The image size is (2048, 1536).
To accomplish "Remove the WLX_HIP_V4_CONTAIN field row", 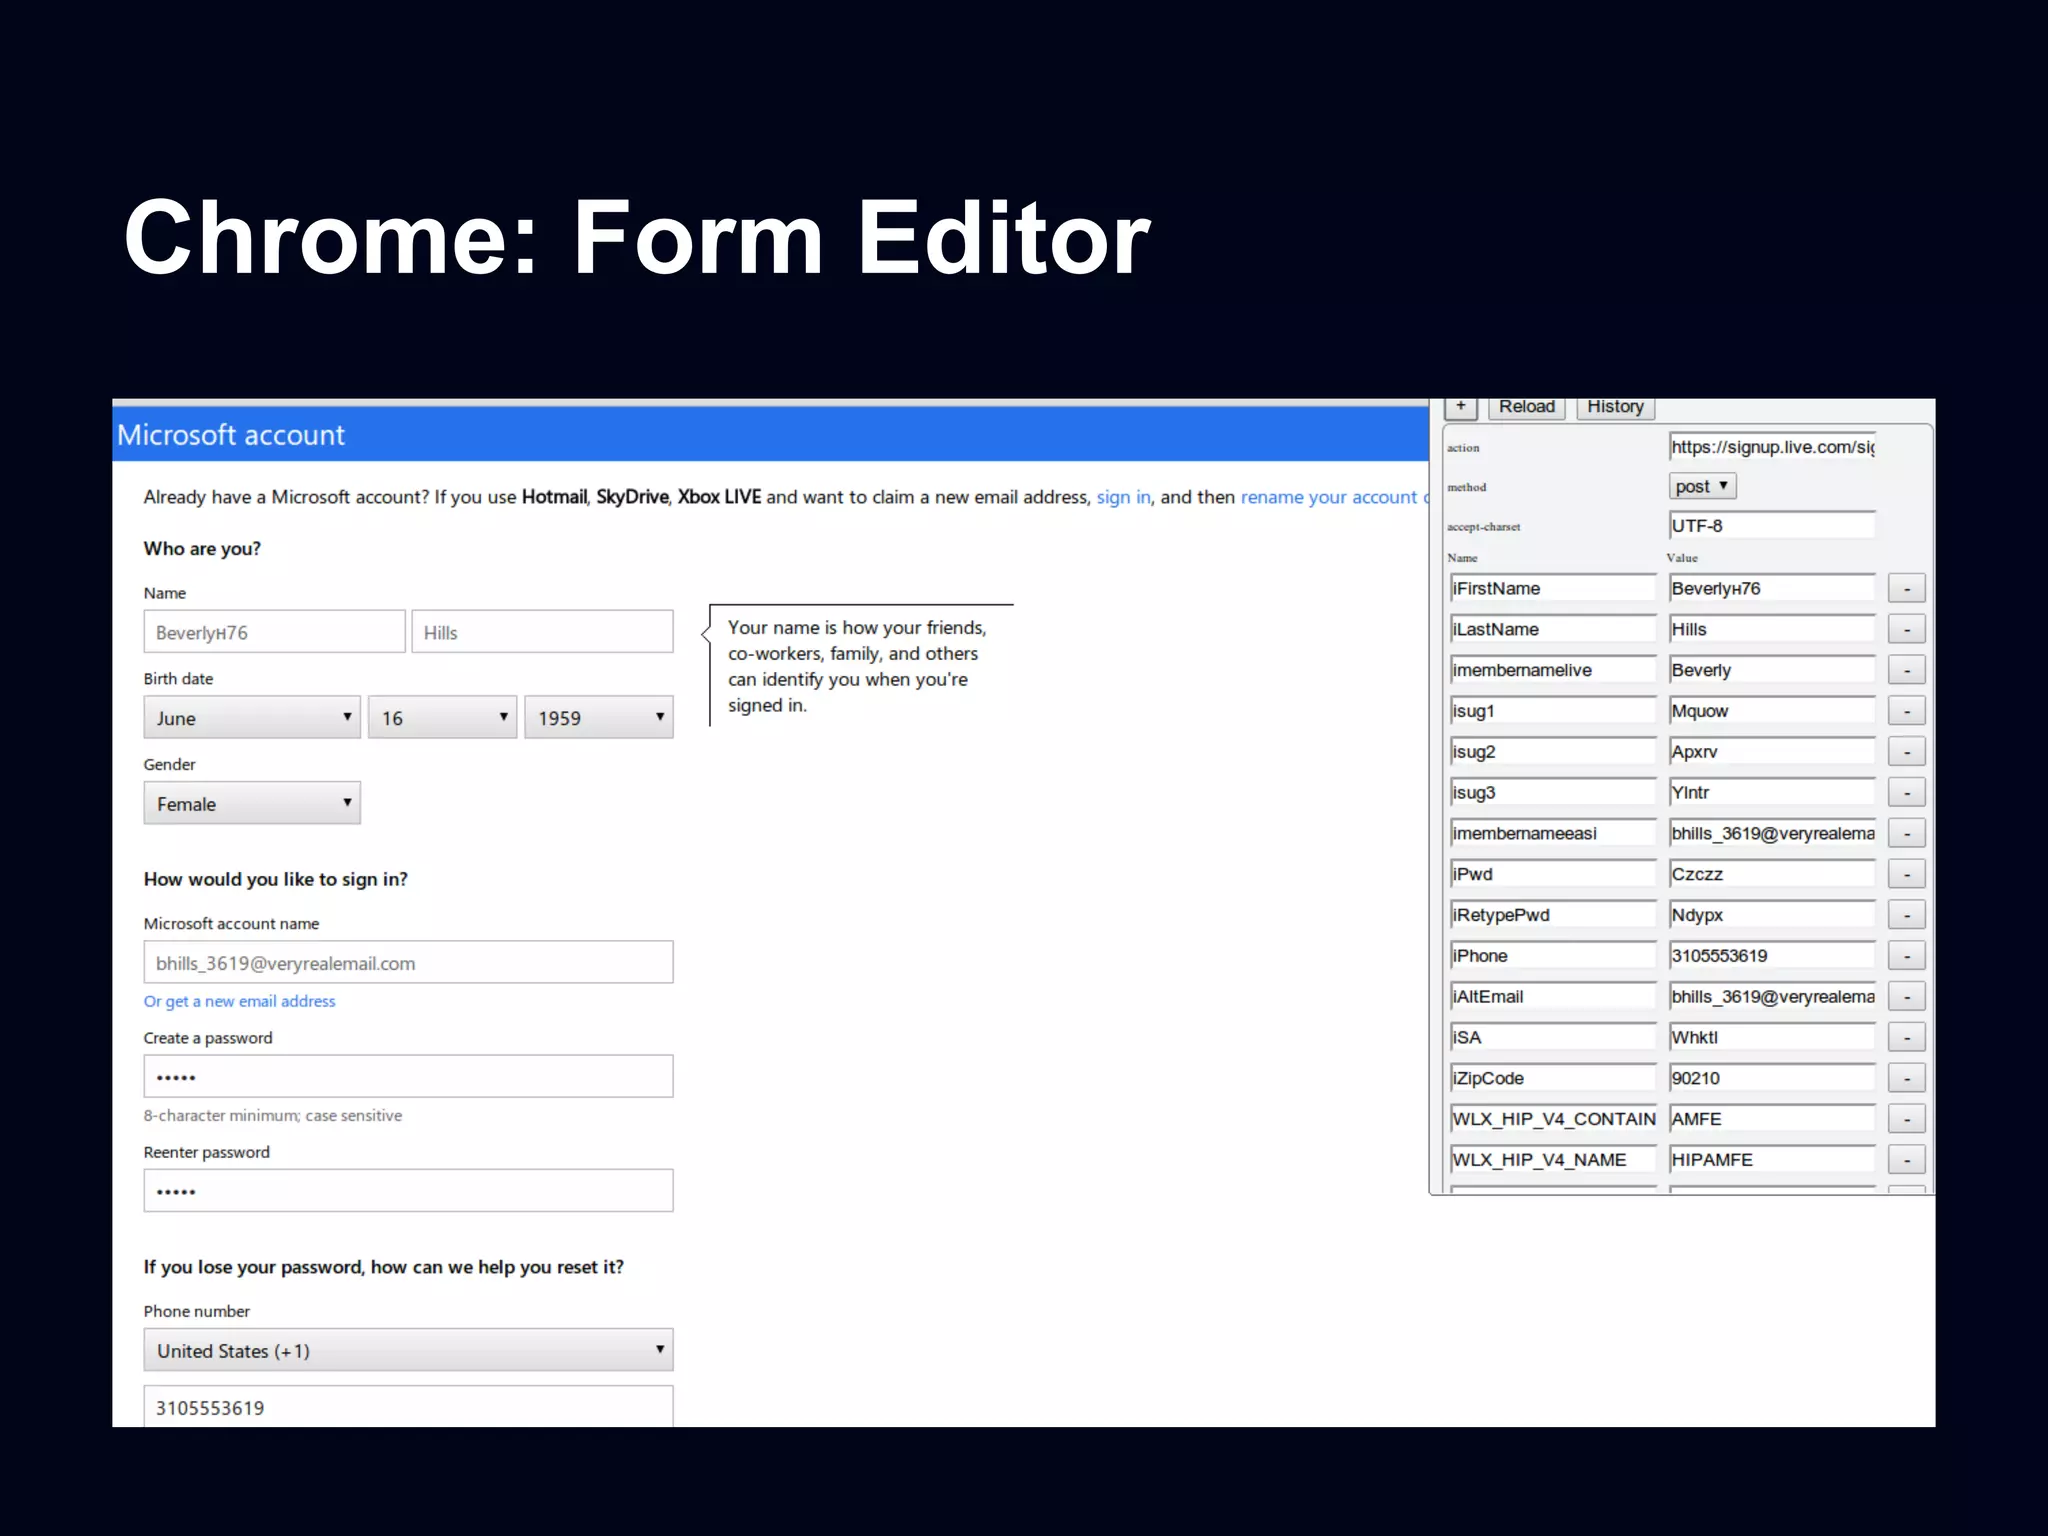I will tap(1906, 1119).
